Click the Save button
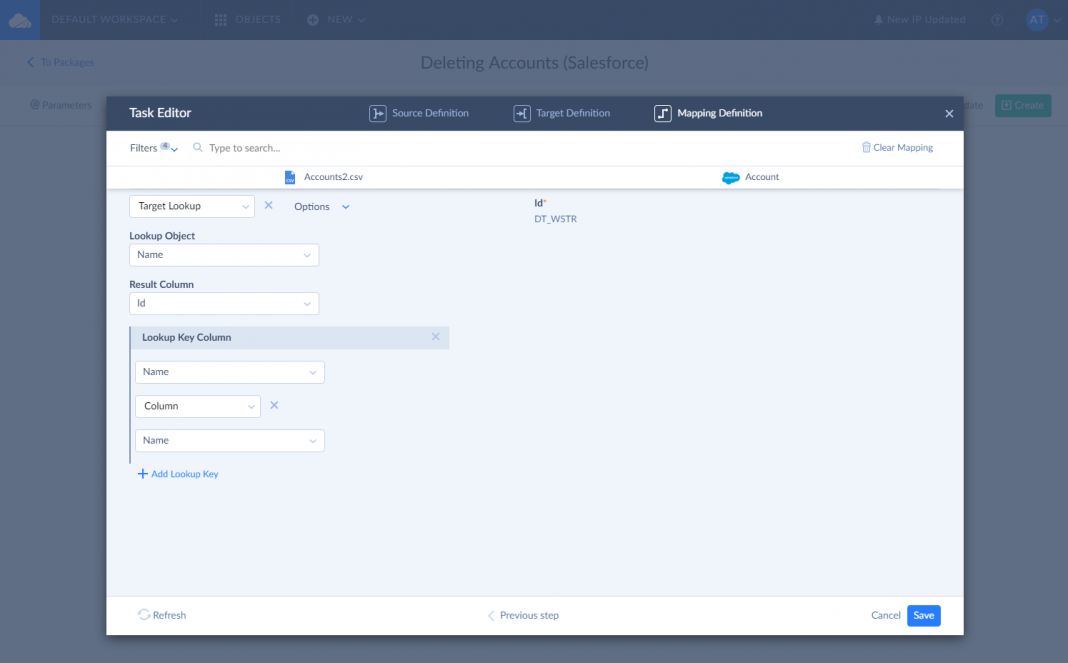This screenshot has height=663, width=1068. point(923,615)
